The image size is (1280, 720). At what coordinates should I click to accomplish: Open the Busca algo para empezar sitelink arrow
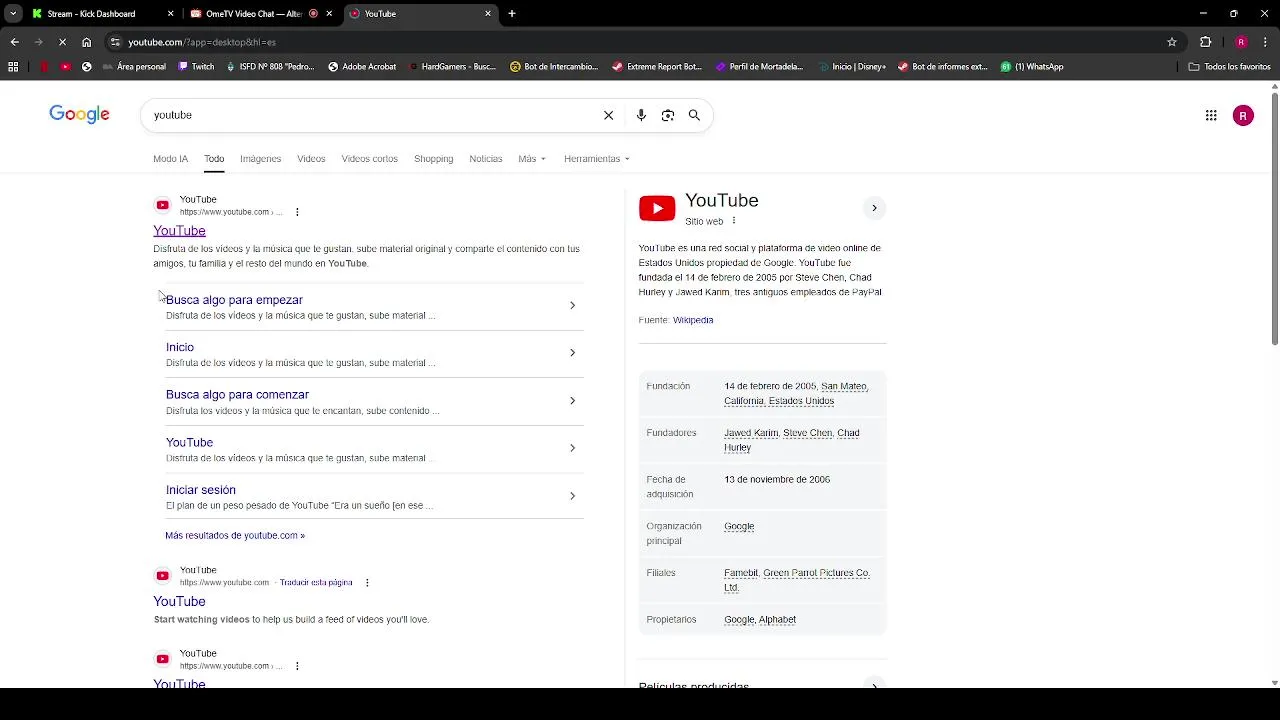(x=572, y=305)
